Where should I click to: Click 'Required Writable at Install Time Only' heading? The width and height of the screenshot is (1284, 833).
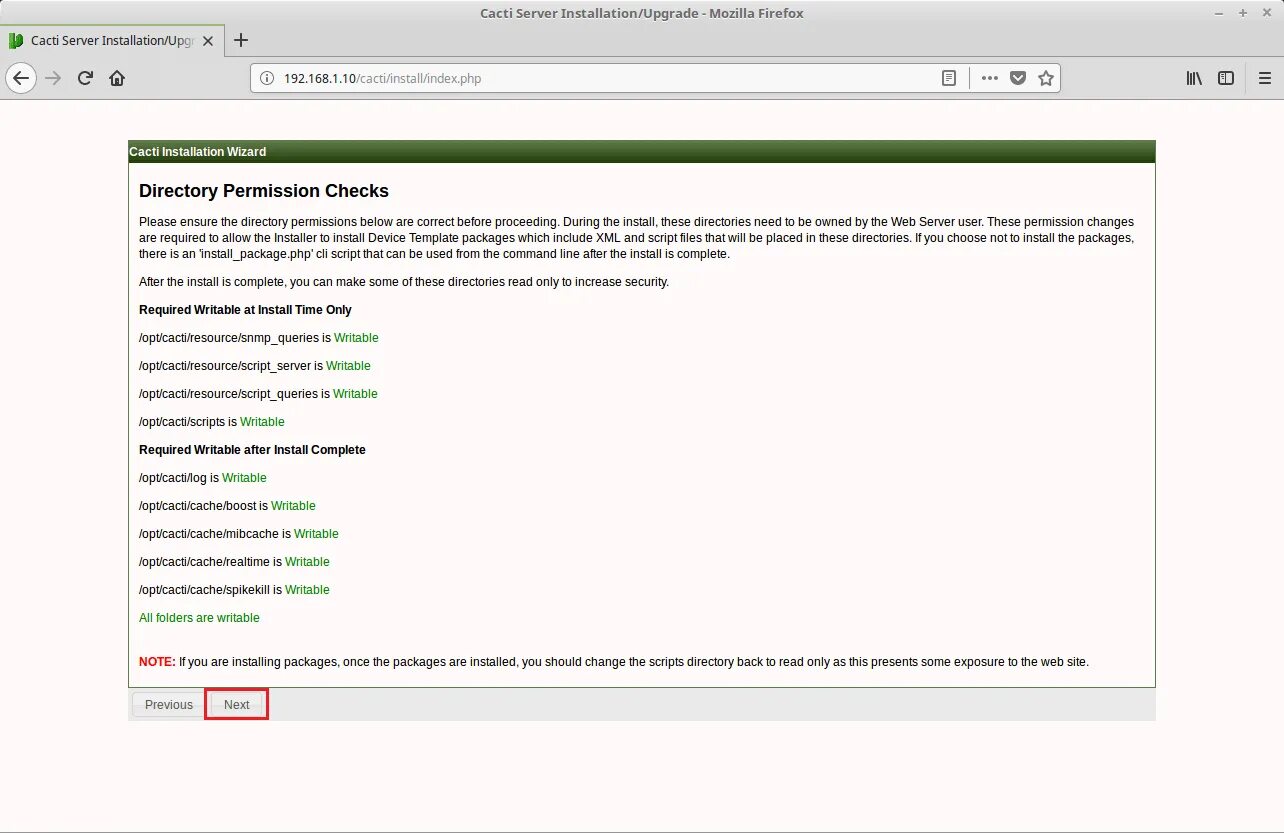(x=245, y=310)
